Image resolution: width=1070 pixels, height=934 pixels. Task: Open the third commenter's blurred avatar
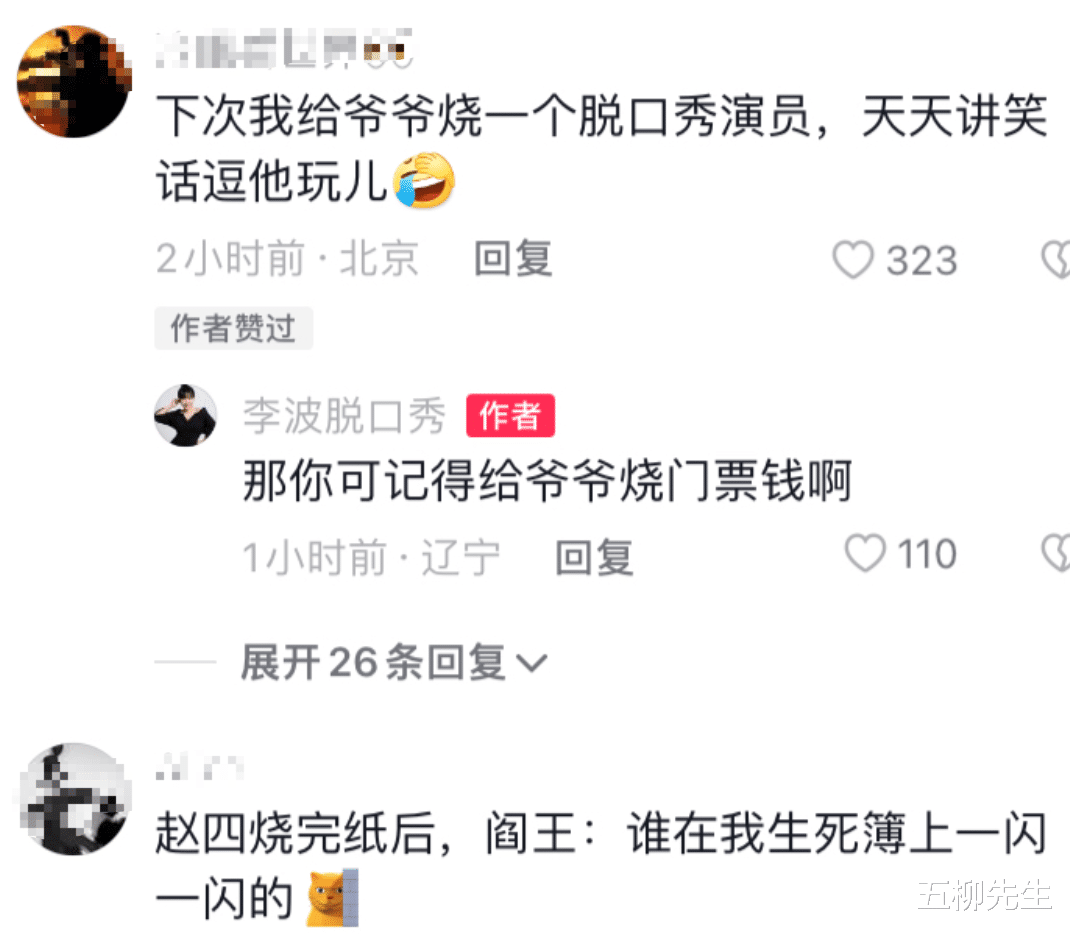74,799
